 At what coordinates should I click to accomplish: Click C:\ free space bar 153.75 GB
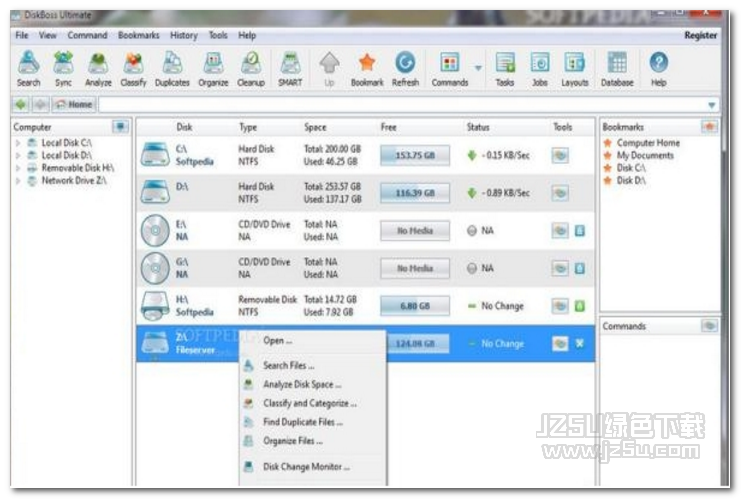pos(415,155)
